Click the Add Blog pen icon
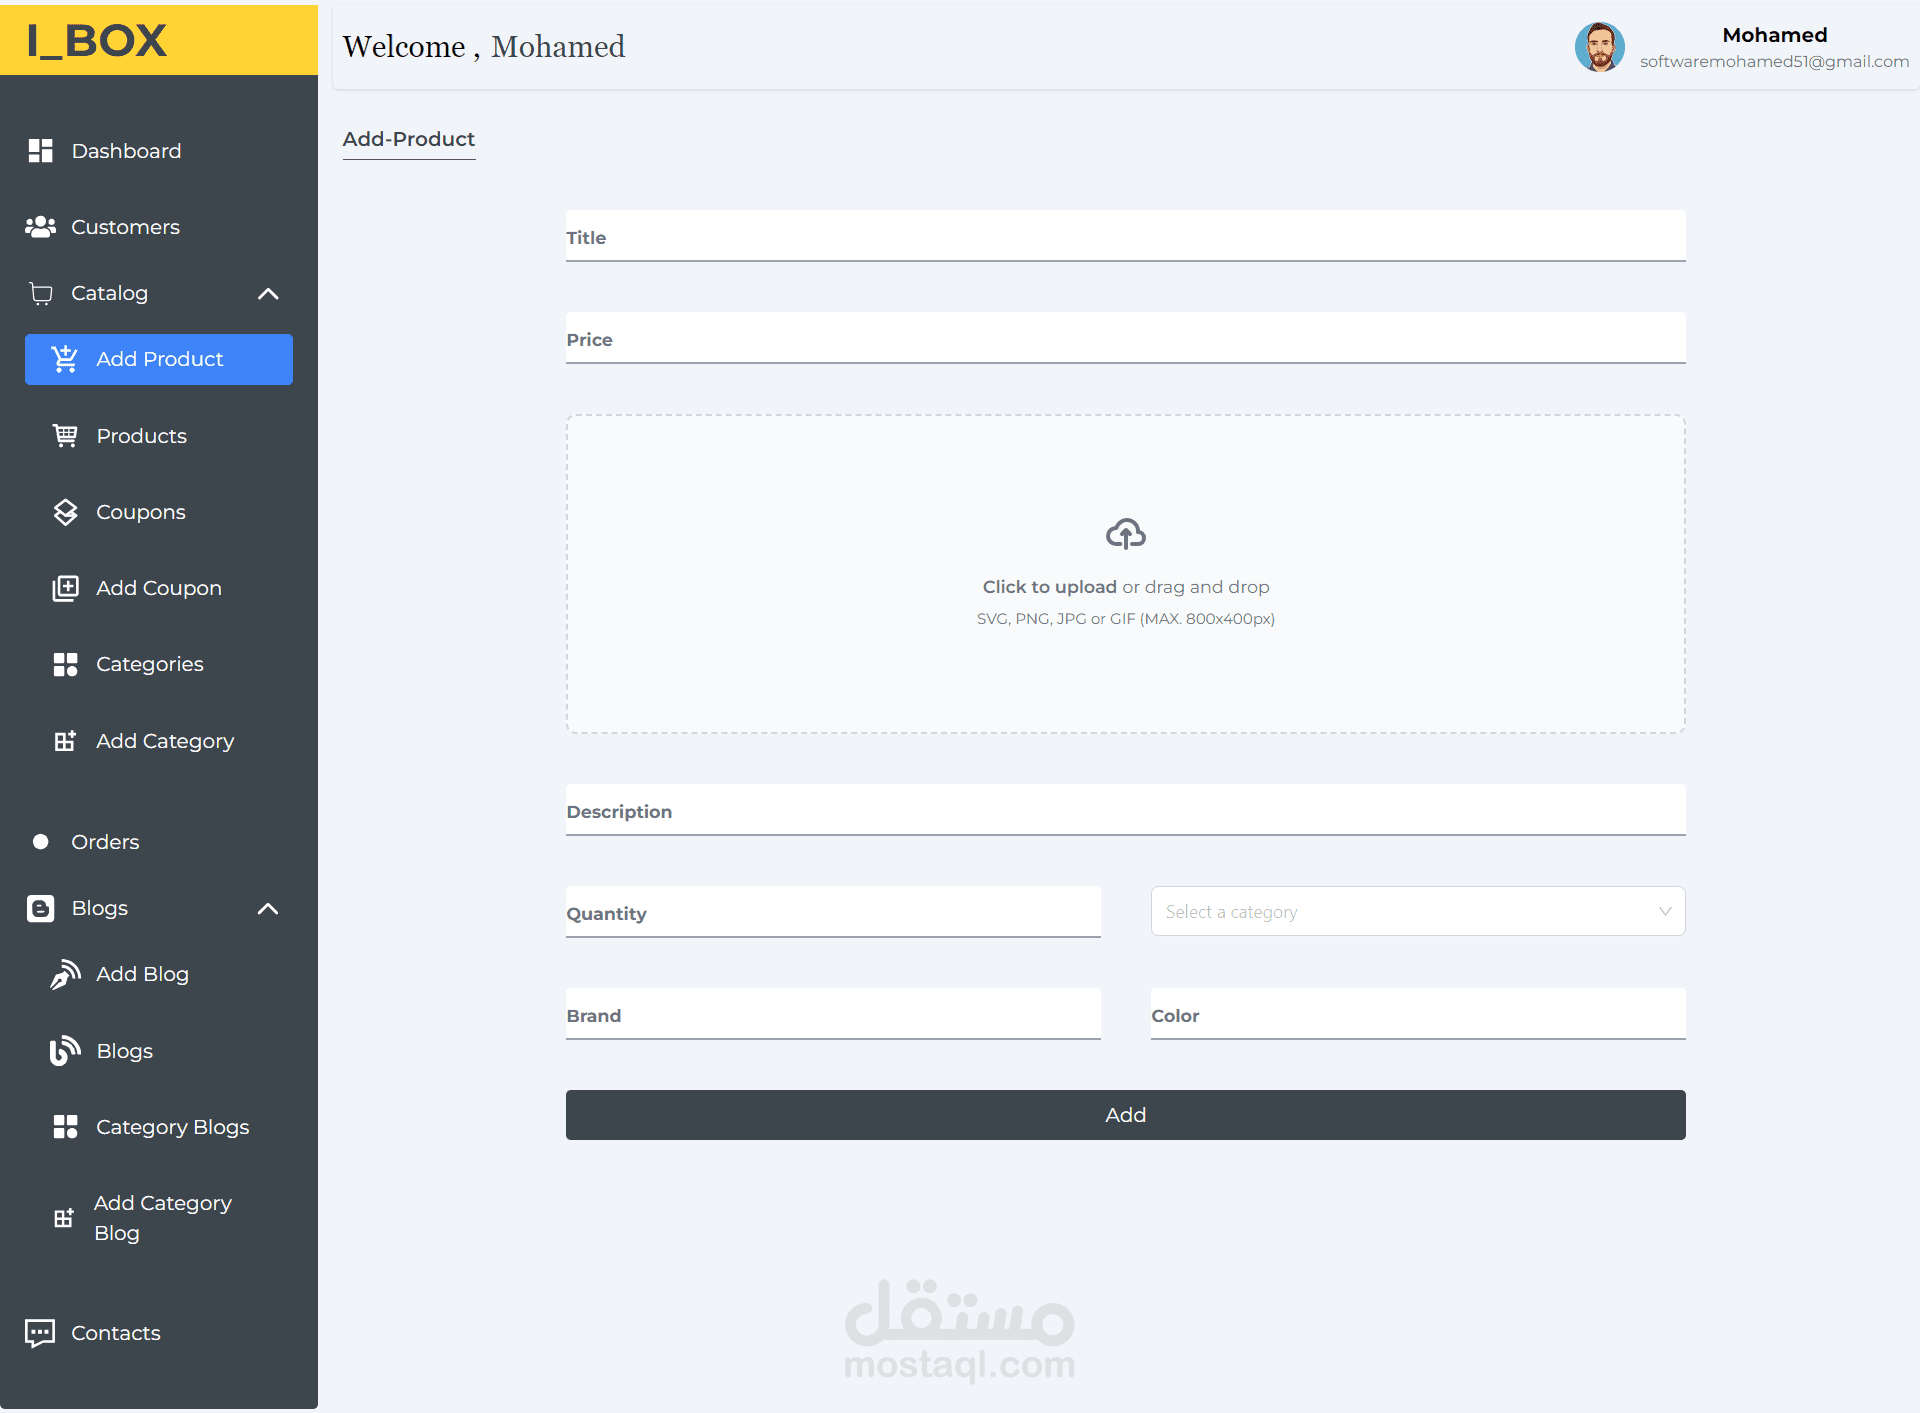 [65, 974]
